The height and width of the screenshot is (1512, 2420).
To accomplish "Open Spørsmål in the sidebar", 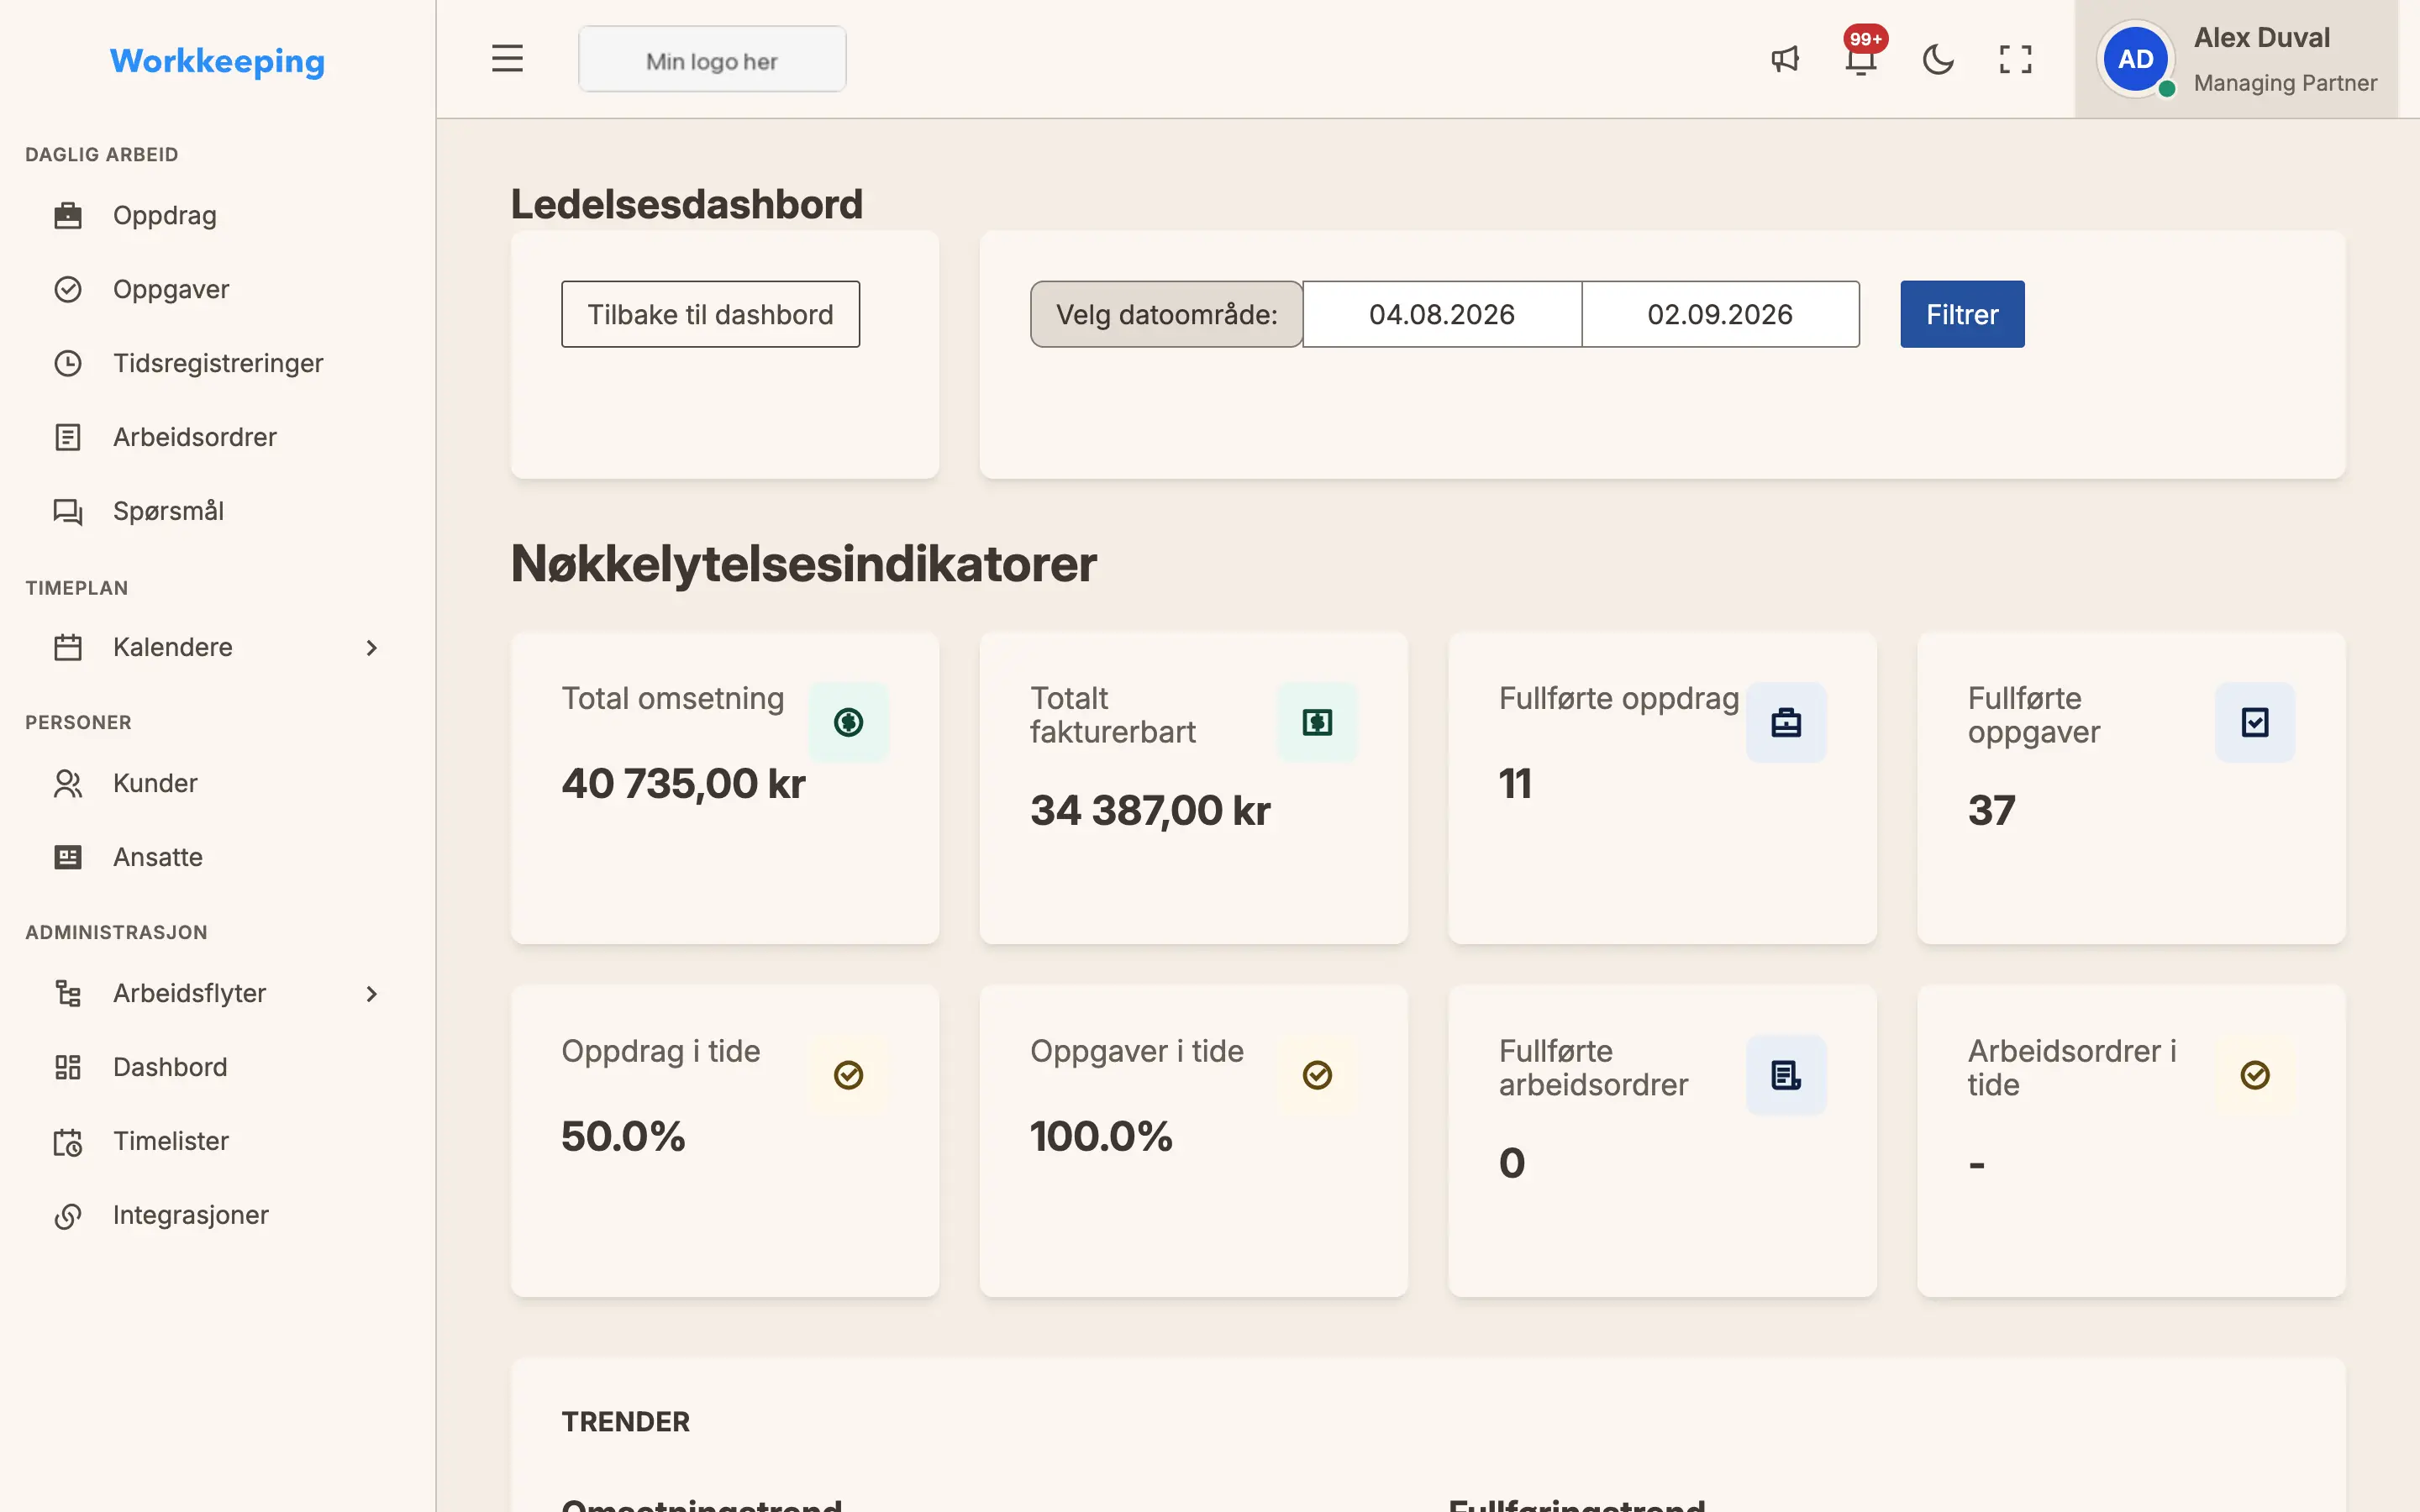I will (x=168, y=511).
